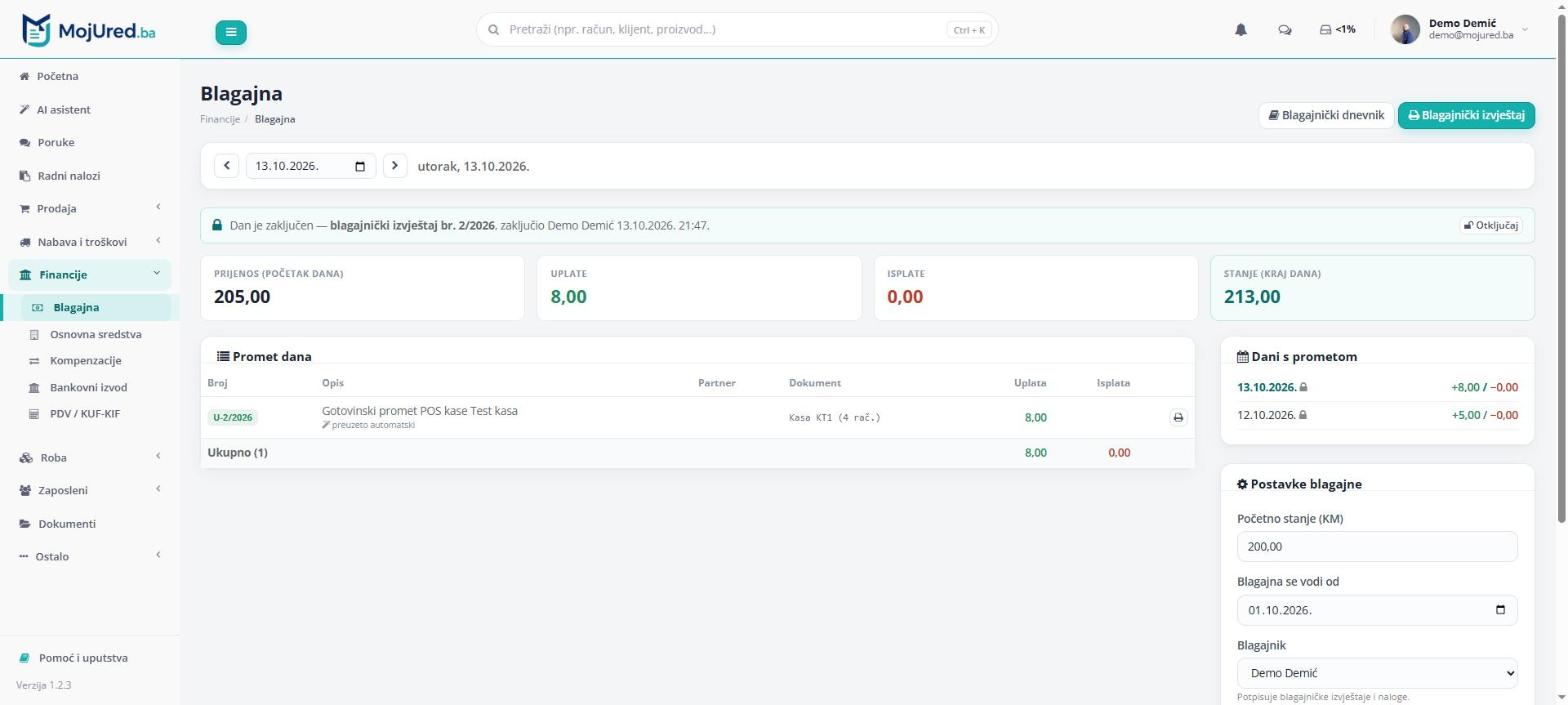Unlock the day with Otključaj

click(x=1491, y=225)
